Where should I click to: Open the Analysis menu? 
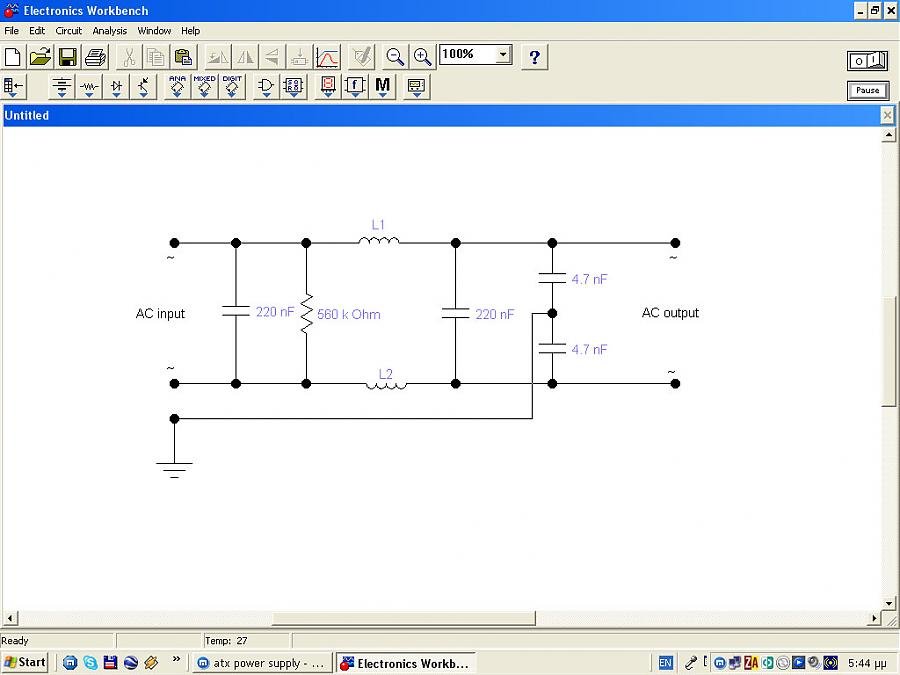[110, 31]
